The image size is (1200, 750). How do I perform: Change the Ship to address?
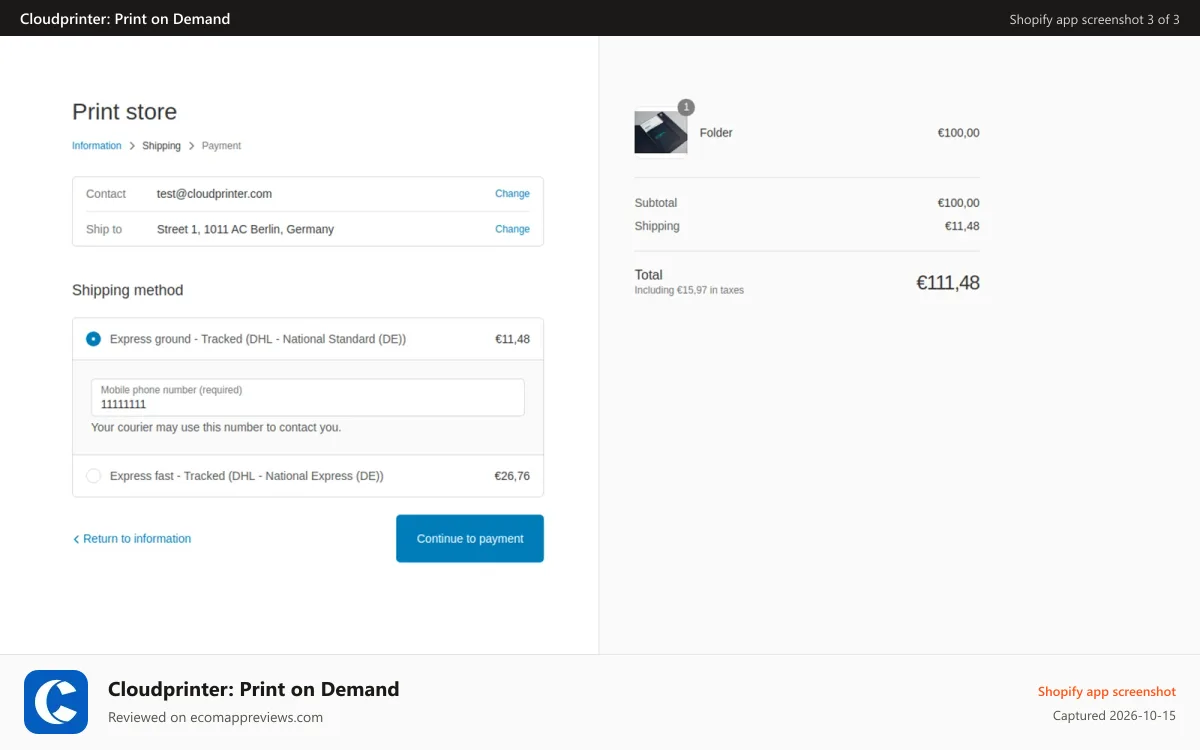[512, 229]
